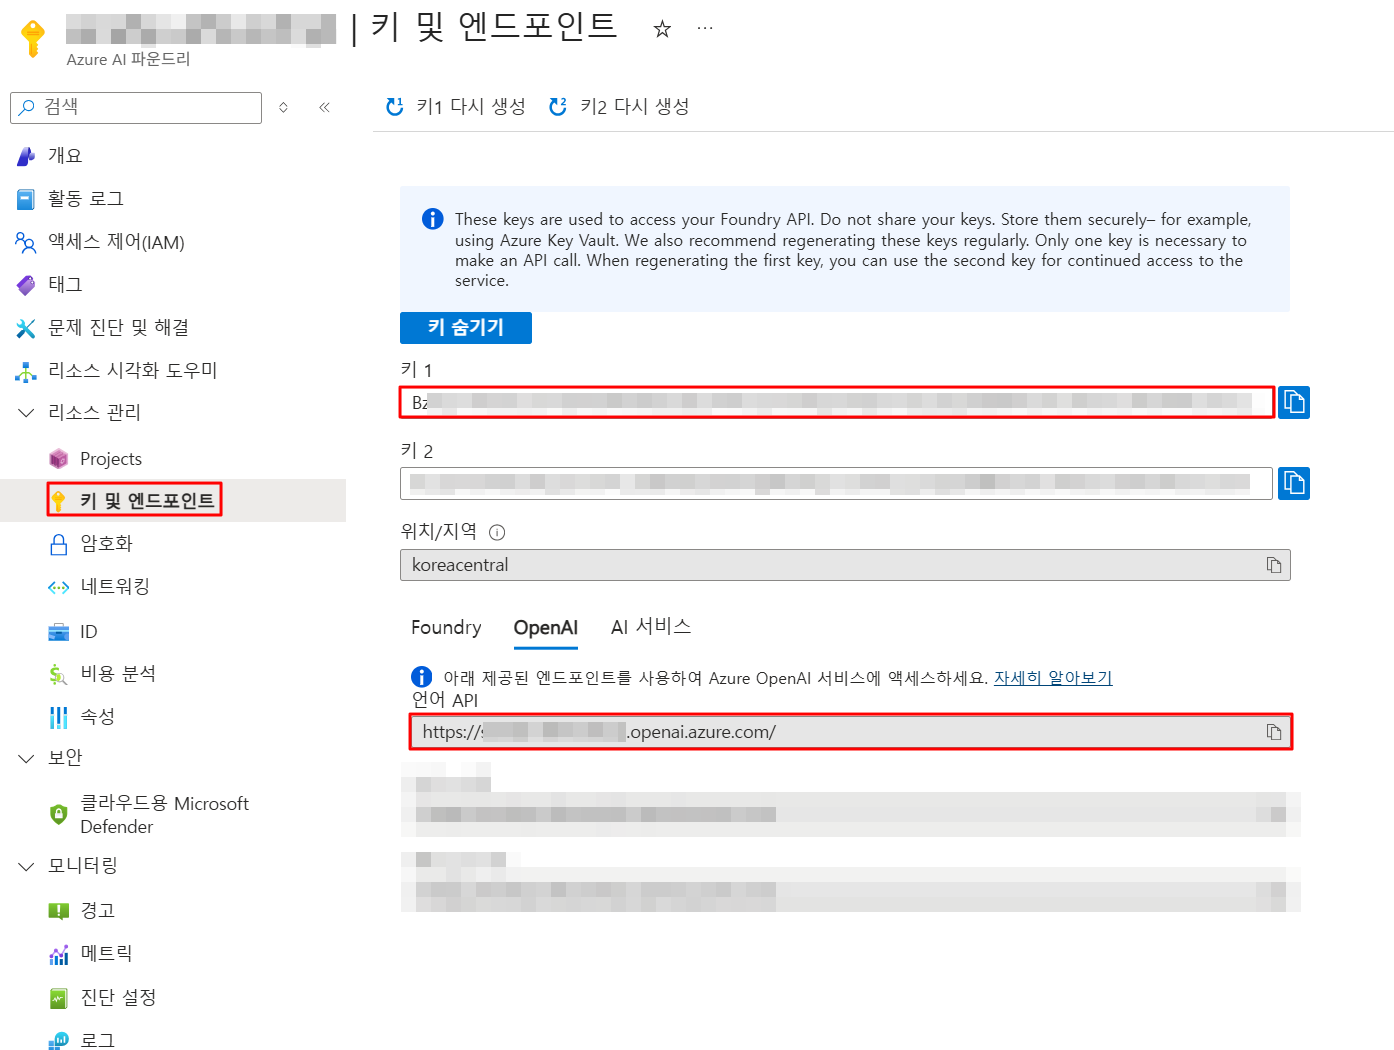Image resolution: width=1394 pixels, height=1050 pixels.
Task: Open 리소스 시각화 도우미 item
Action: 133,370
